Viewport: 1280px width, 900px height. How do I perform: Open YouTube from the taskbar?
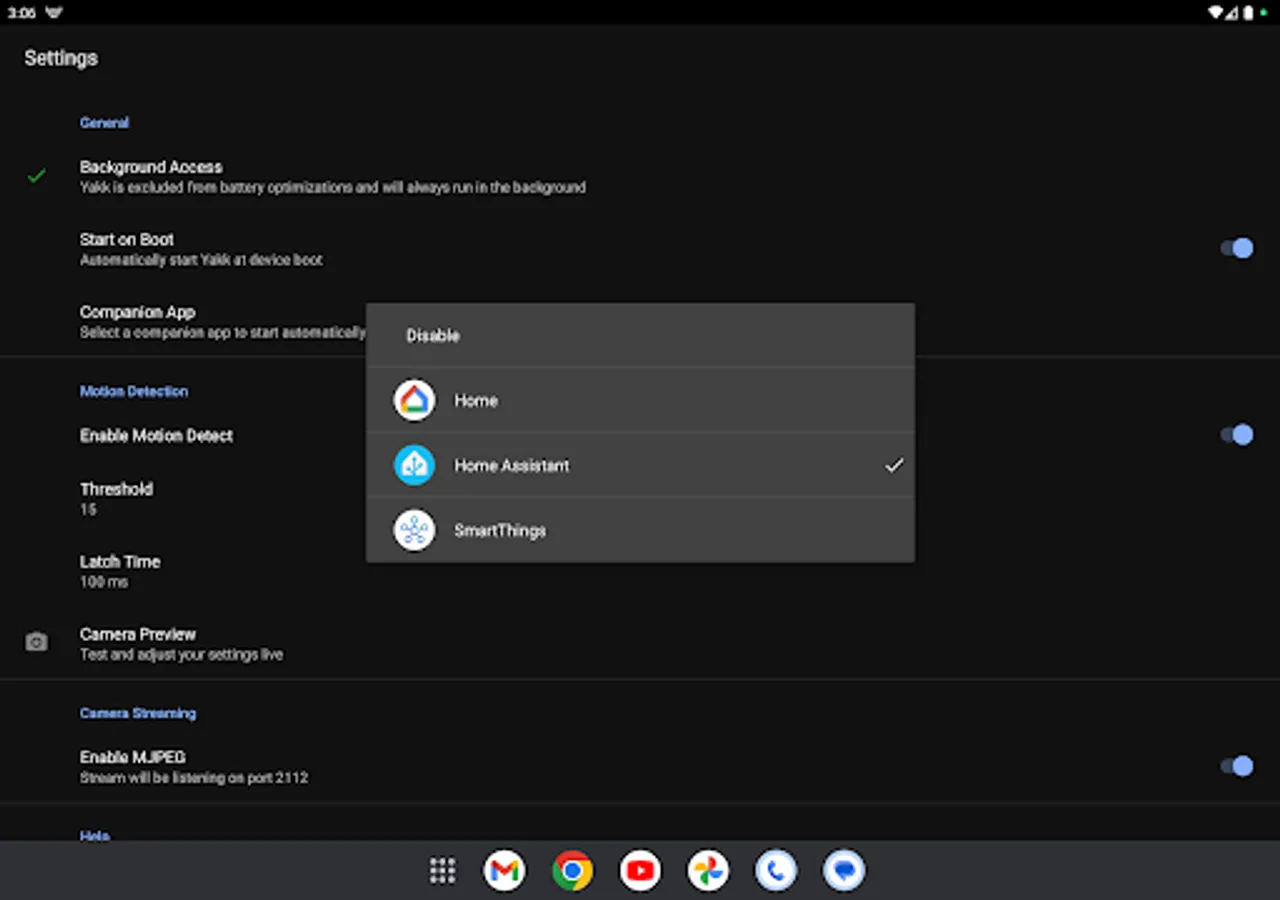[x=639, y=870]
